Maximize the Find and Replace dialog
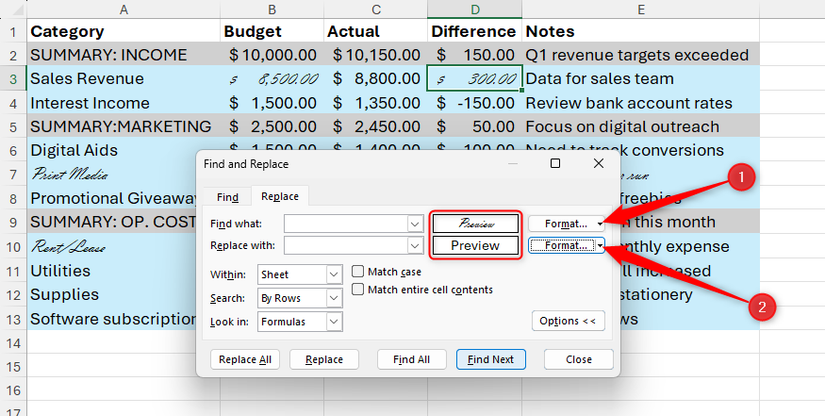 coord(556,163)
